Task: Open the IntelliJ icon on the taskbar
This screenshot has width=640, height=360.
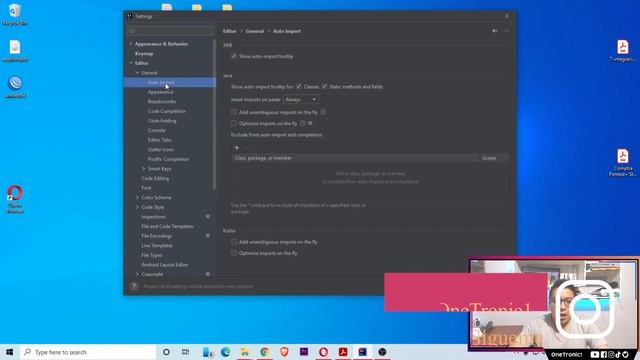Action: tap(362, 352)
